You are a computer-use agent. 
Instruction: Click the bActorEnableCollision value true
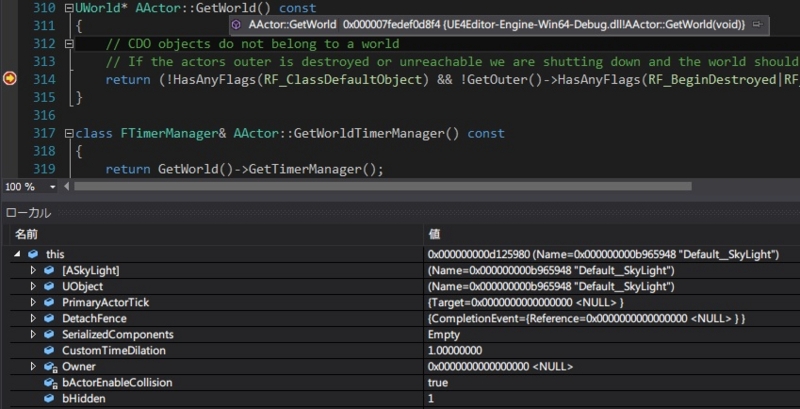pos(438,382)
